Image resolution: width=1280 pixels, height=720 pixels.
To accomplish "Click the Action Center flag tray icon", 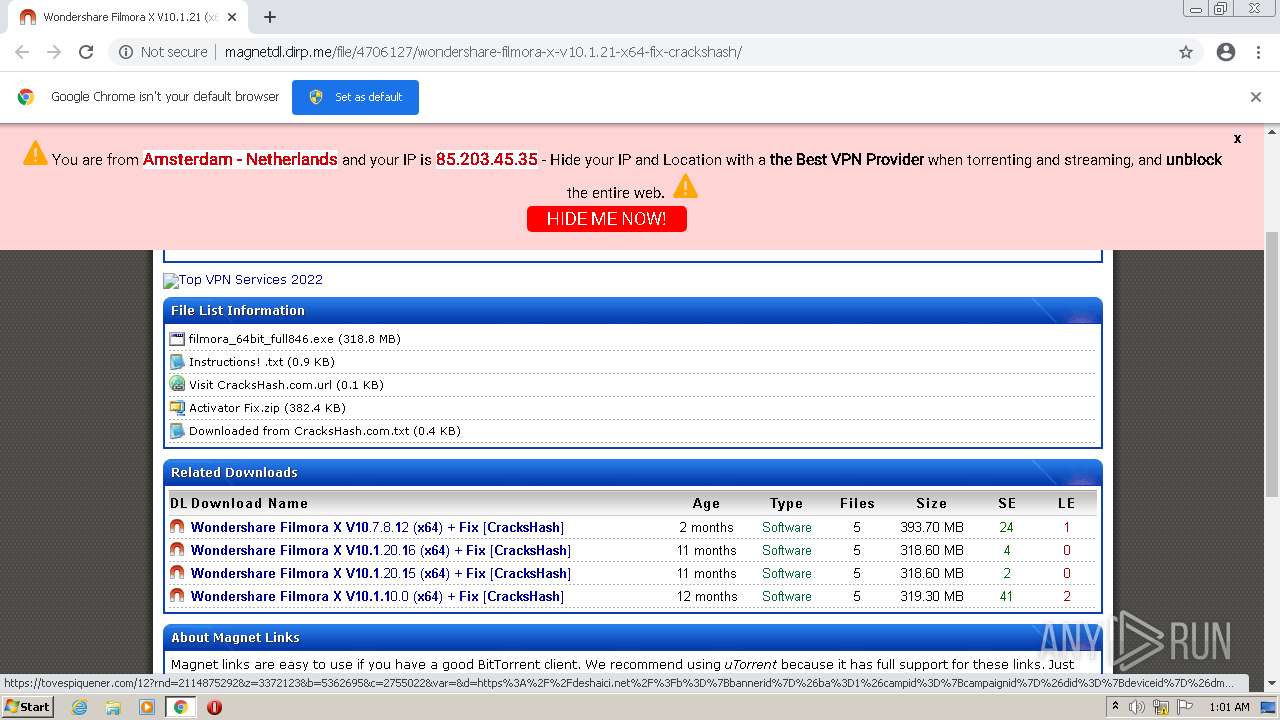I will pos(1185,707).
